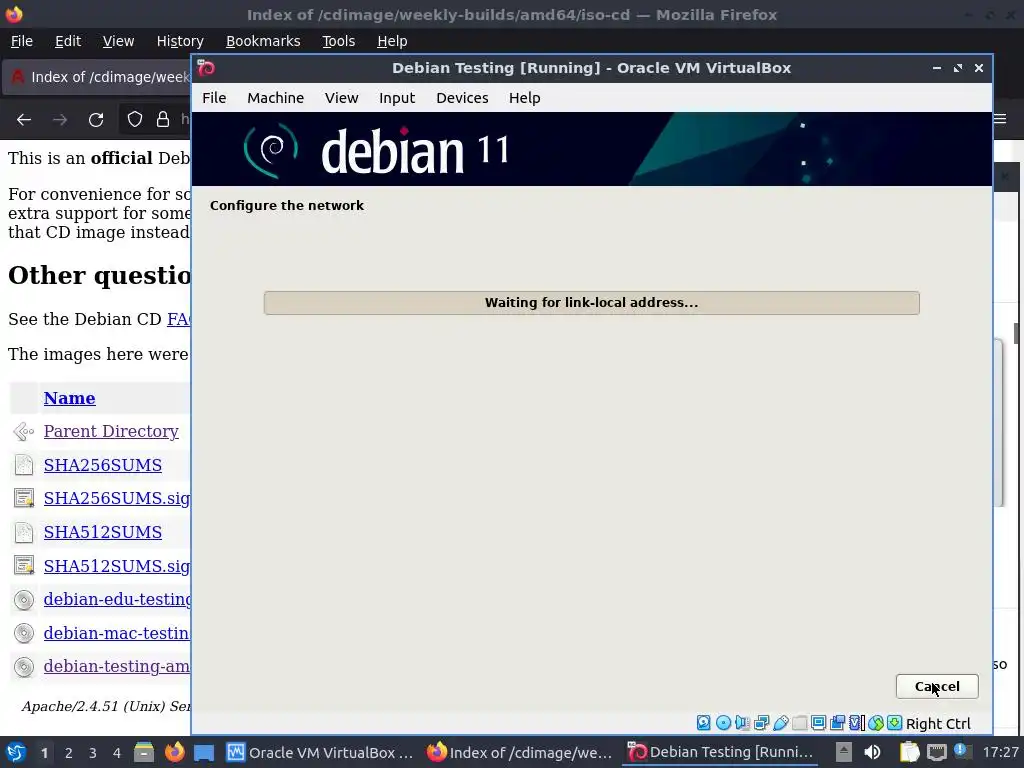Click the network monitor icon in system tray
Screen dimensions: 1024x768
click(936, 752)
